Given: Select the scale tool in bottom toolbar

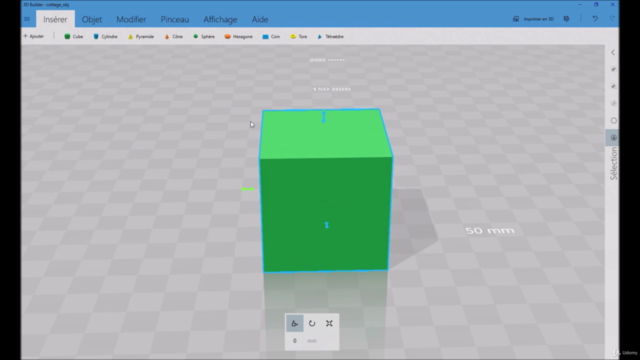Looking at the screenshot, I should click(x=329, y=324).
